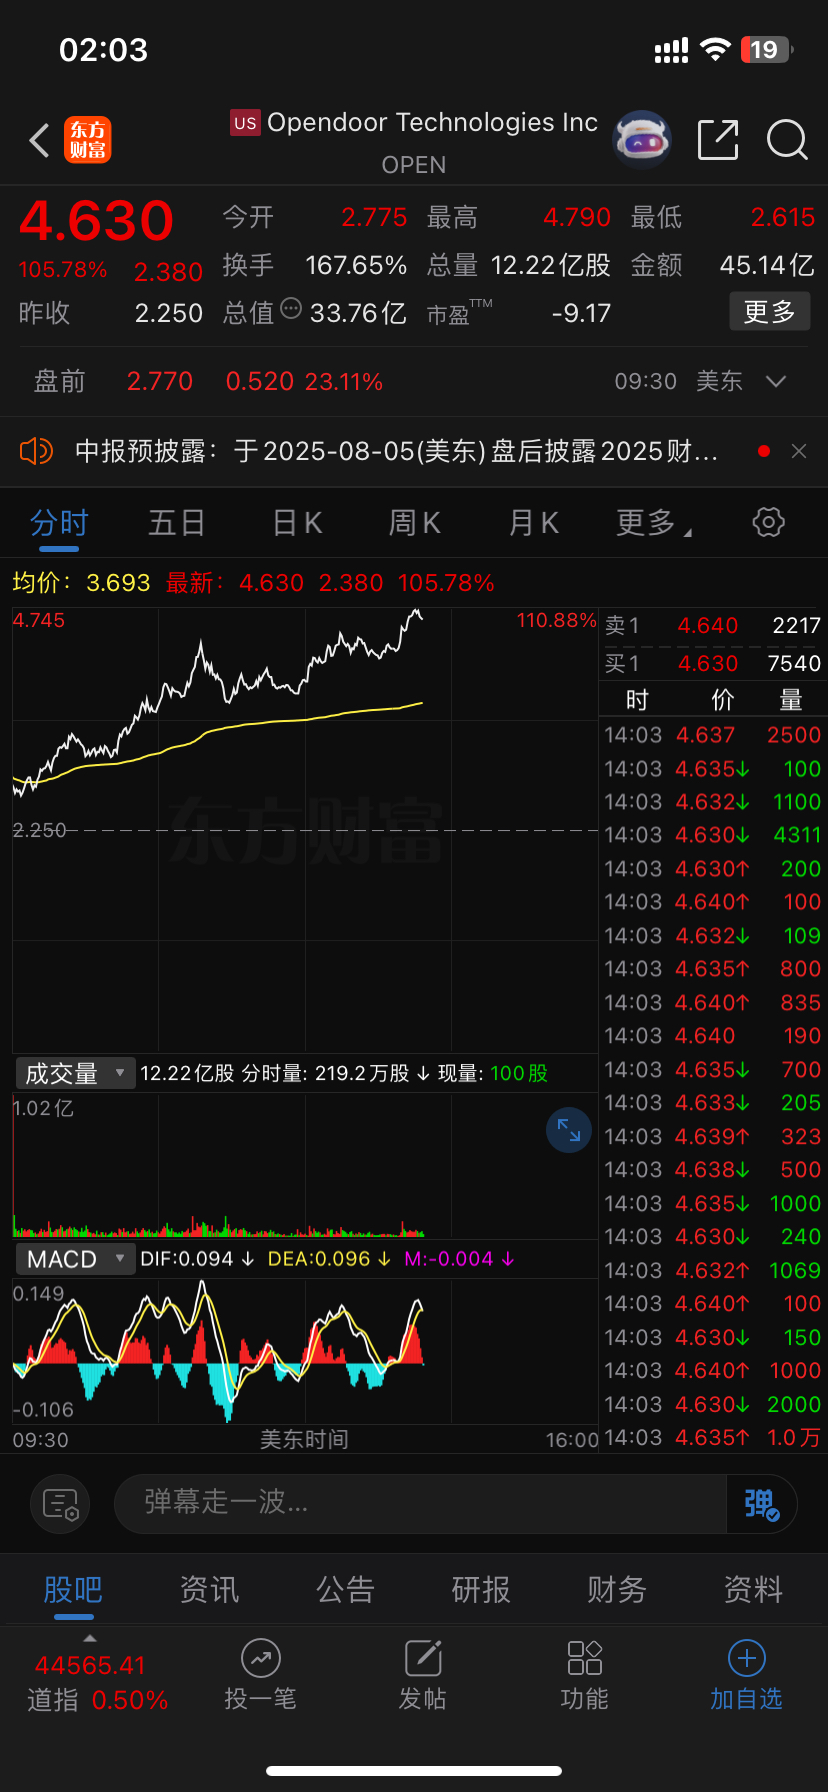828x1792 pixels.
Task: Tap the trade row with volume 2500
Action: [712, 735]
